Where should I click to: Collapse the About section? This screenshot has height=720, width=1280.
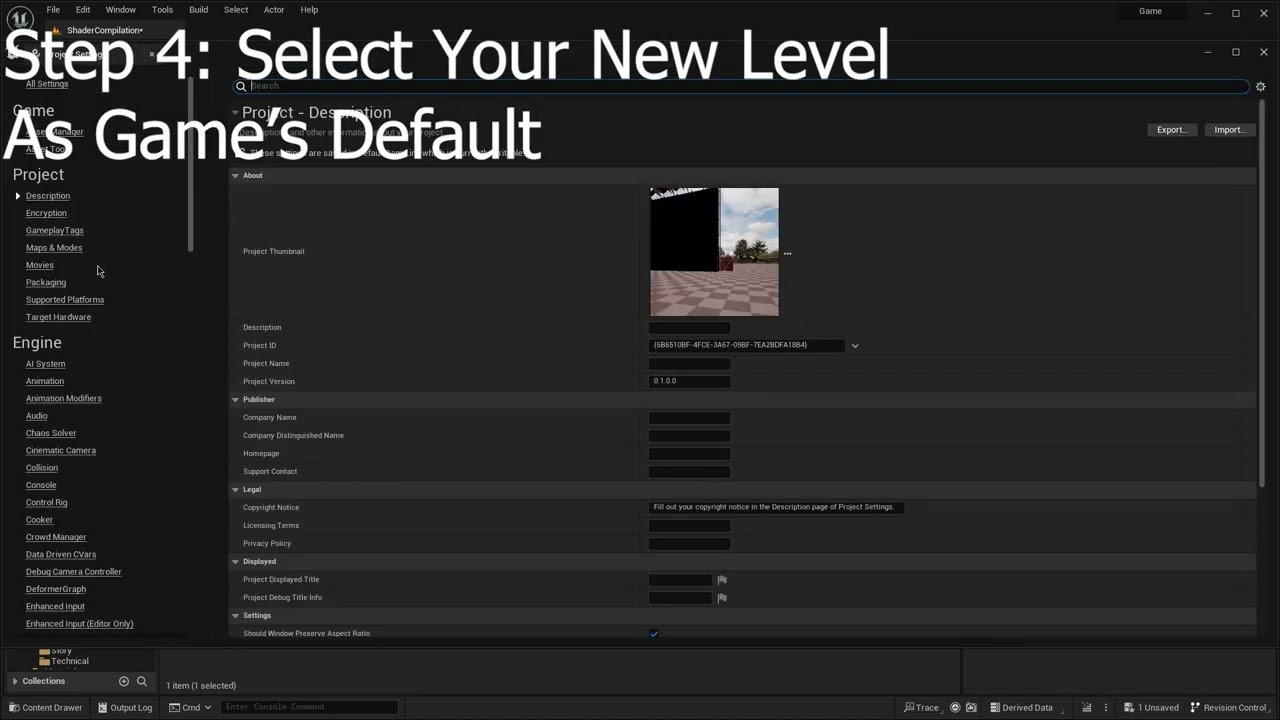(236, 176)
